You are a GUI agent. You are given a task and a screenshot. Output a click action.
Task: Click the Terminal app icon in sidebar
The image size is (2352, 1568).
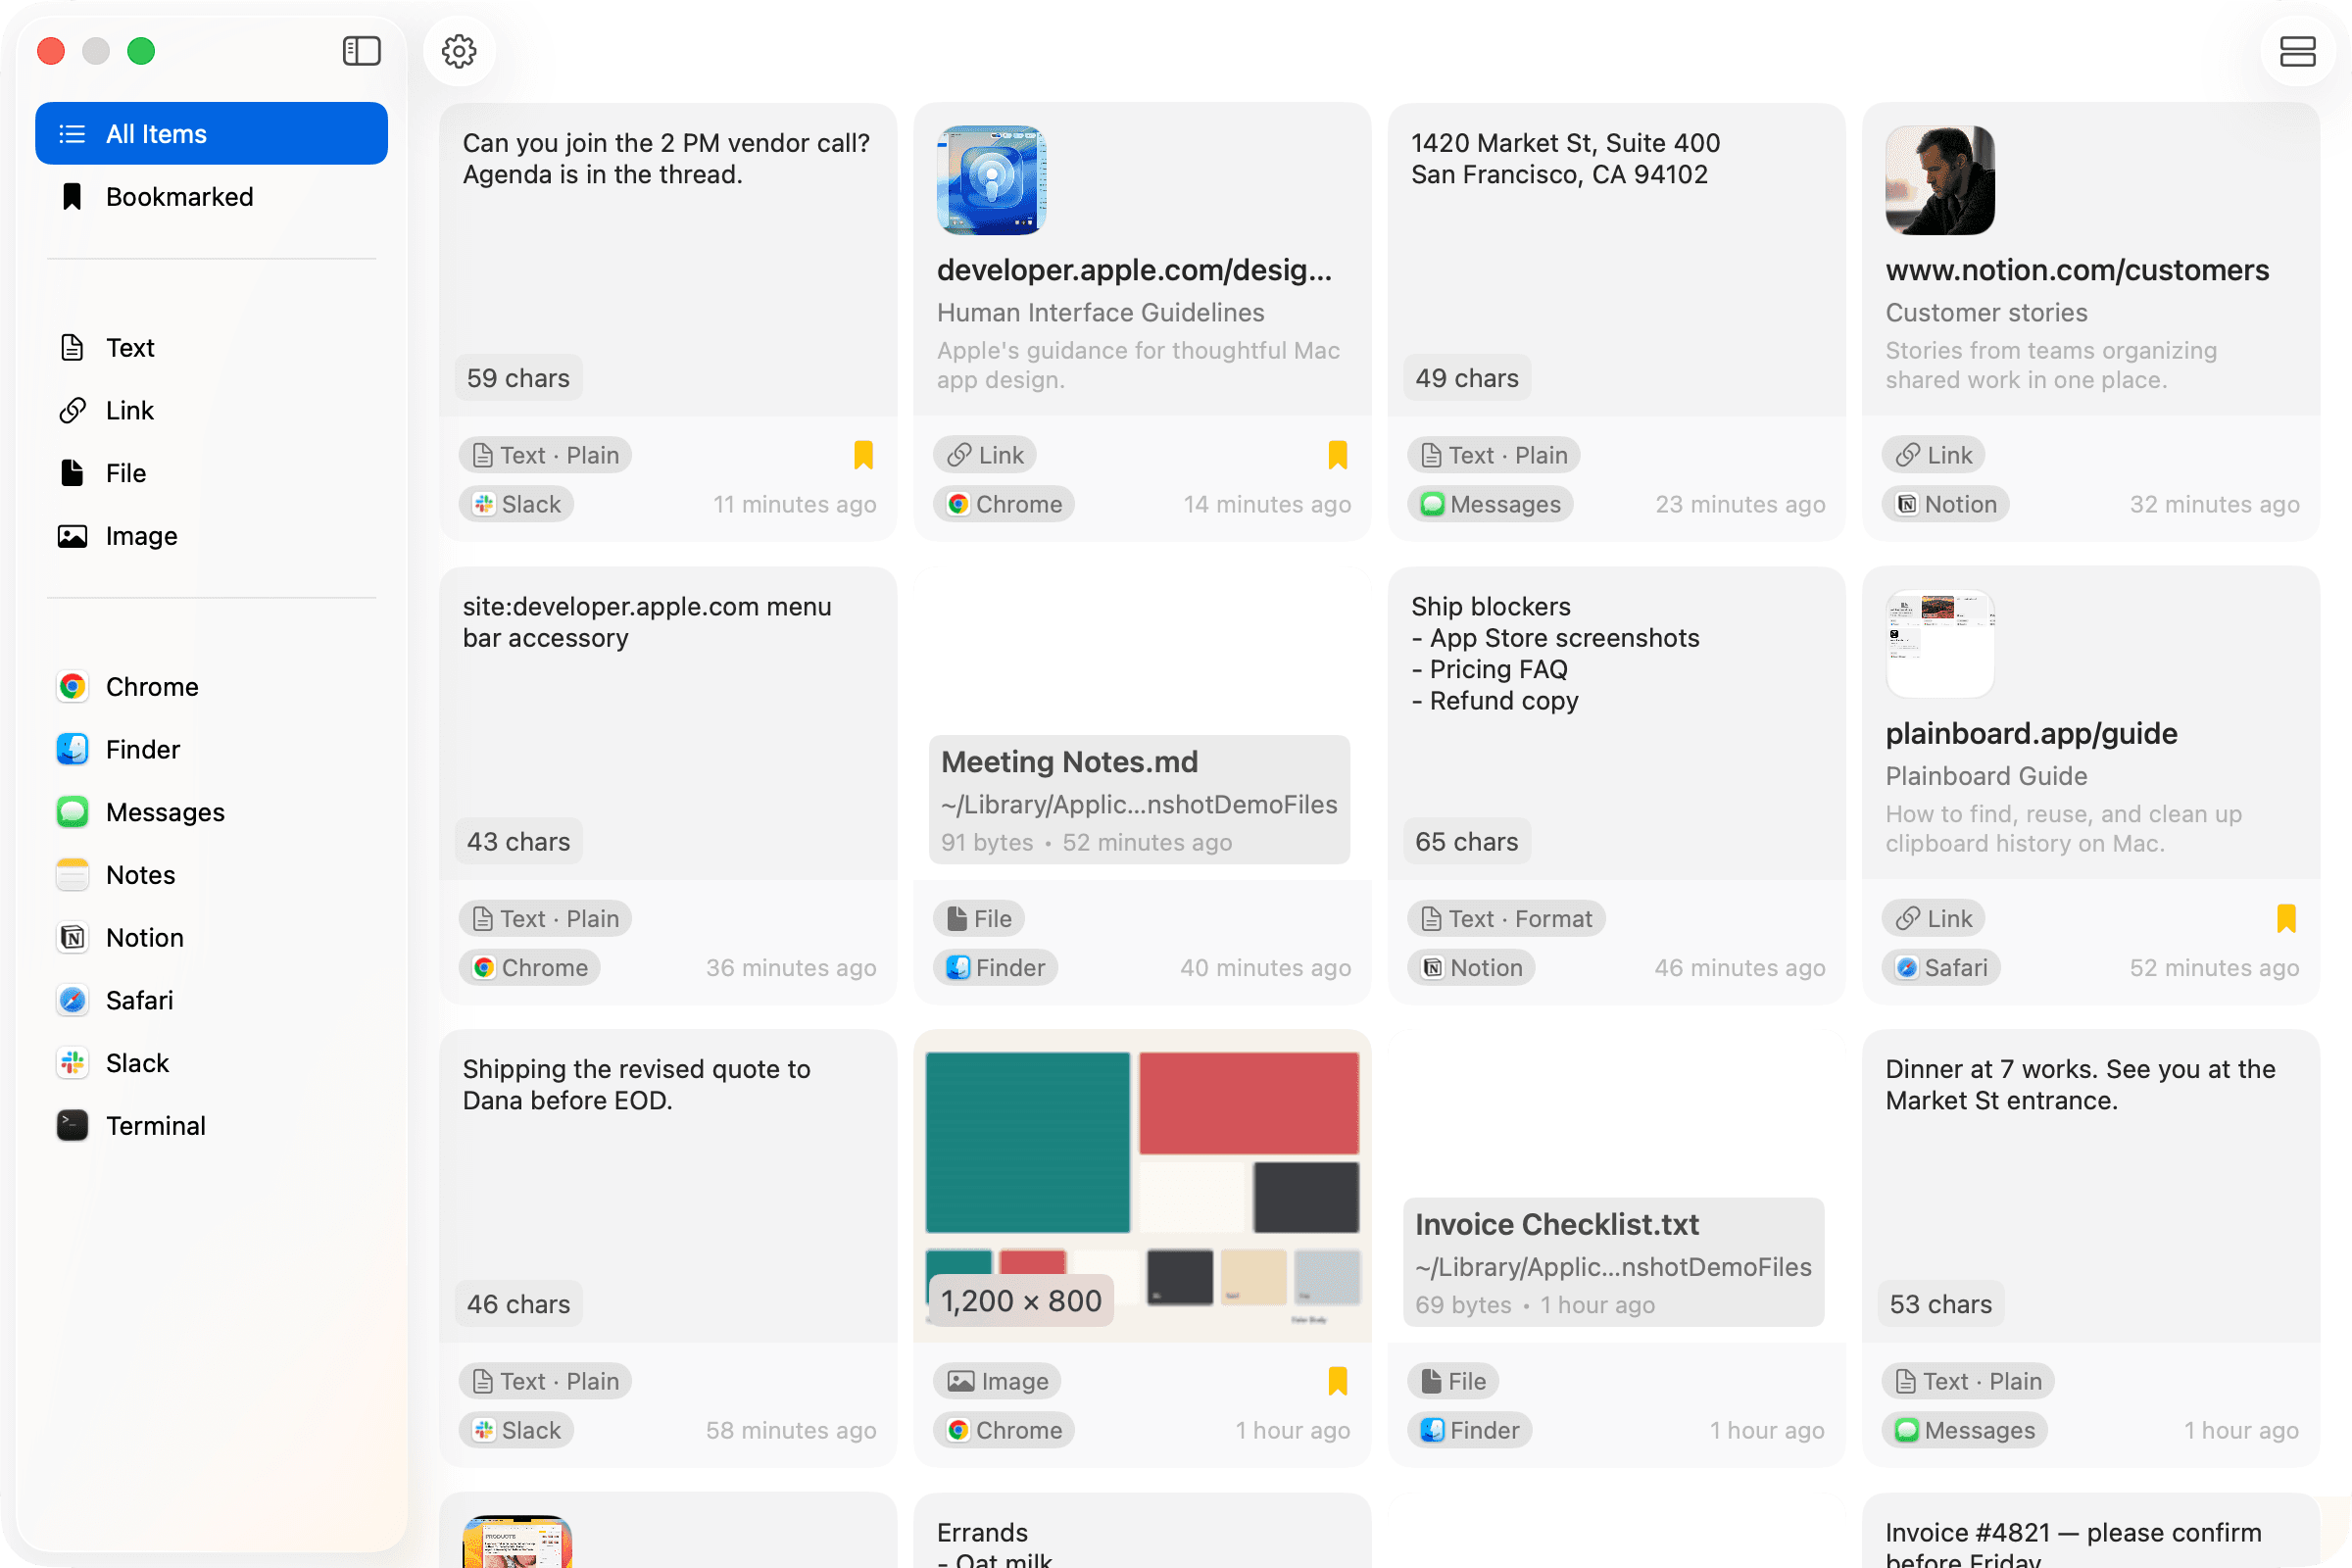click(x=72, y=1126)
